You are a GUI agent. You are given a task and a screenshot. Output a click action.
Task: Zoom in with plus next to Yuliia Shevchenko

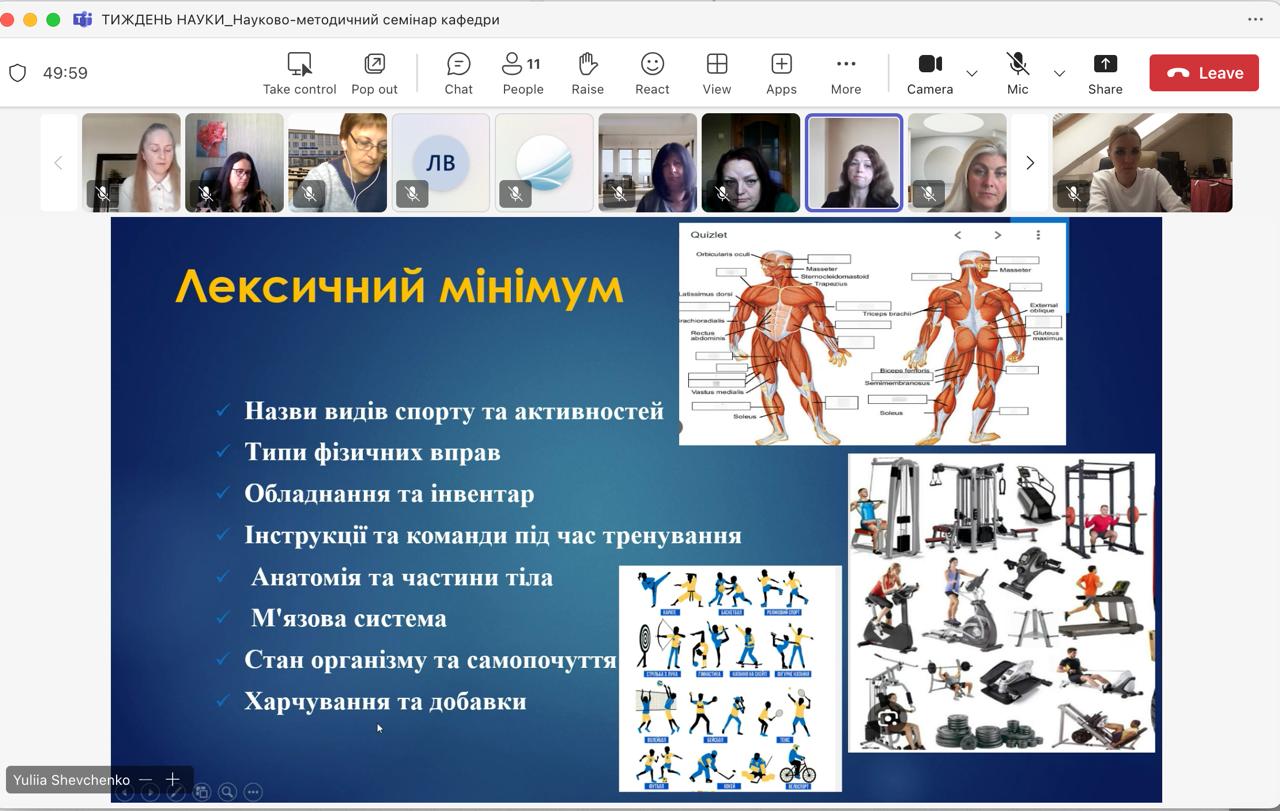[x=172, y=779]
